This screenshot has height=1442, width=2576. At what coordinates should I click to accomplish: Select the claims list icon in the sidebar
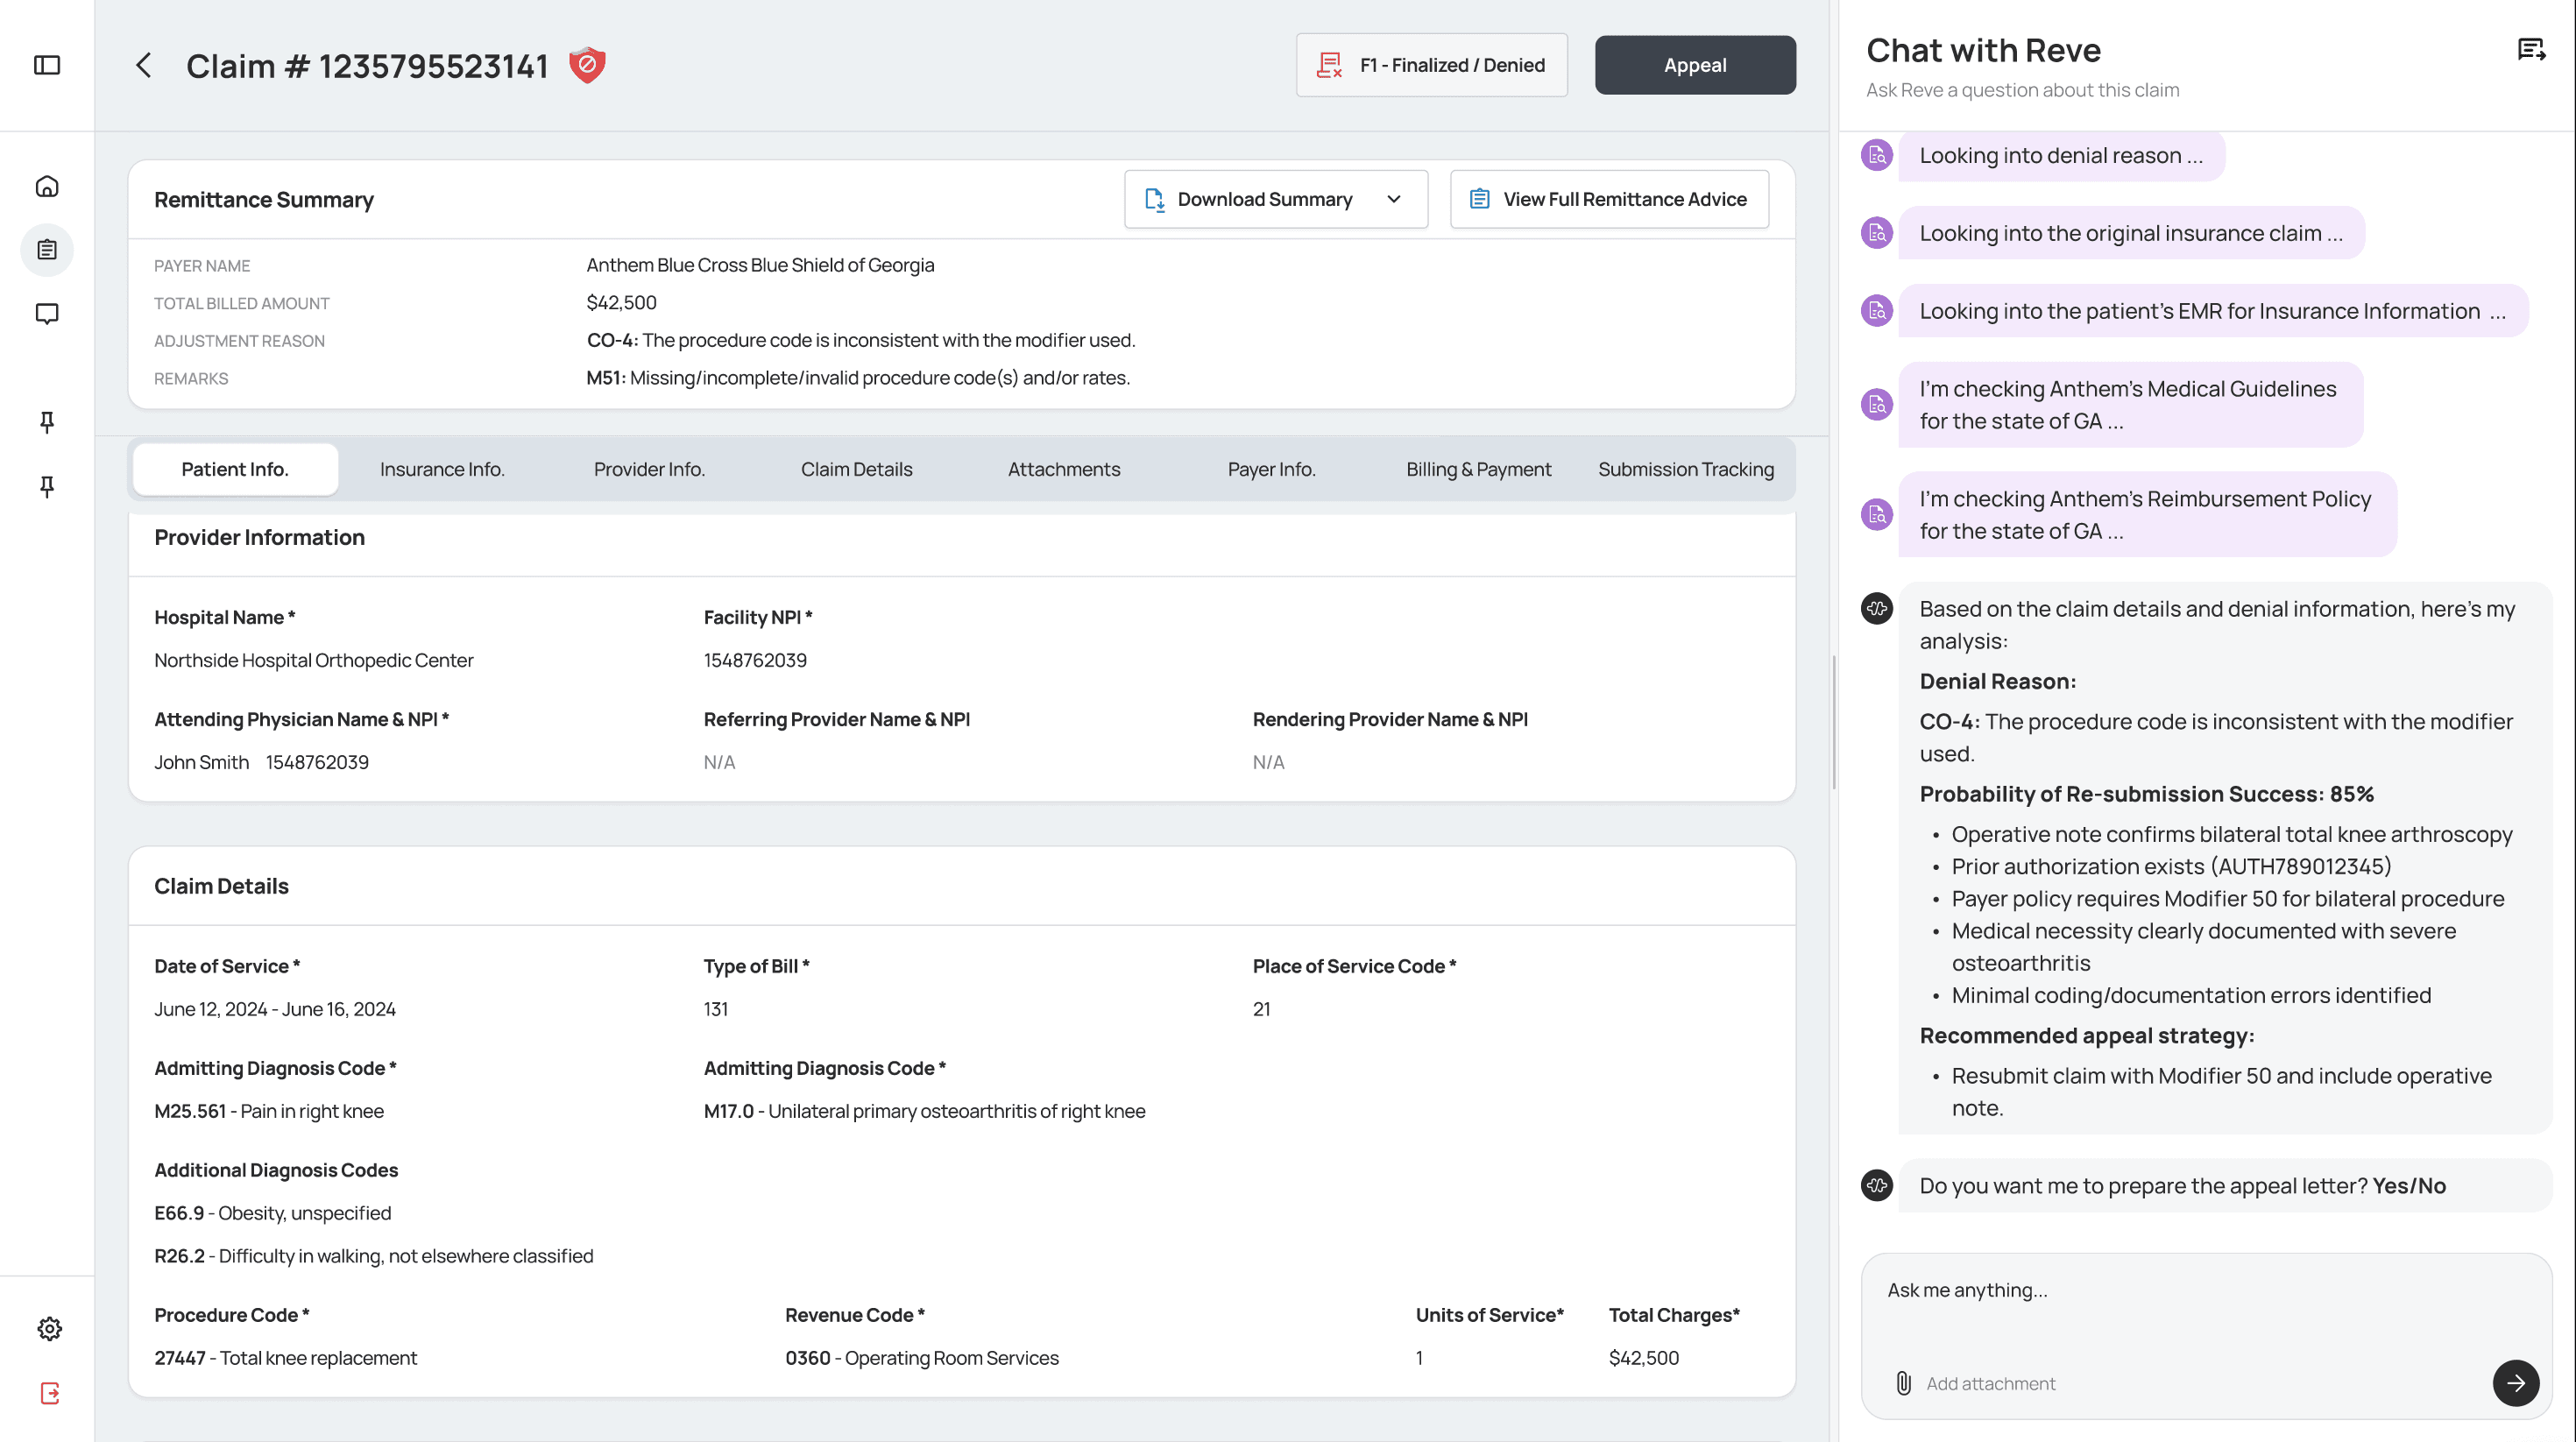(47, 250)
